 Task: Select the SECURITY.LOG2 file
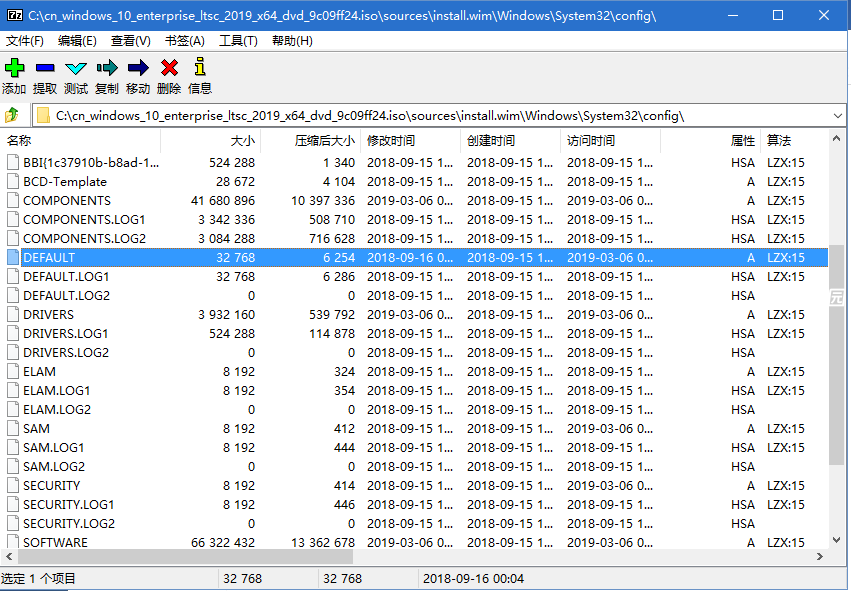tap(69, 523)
